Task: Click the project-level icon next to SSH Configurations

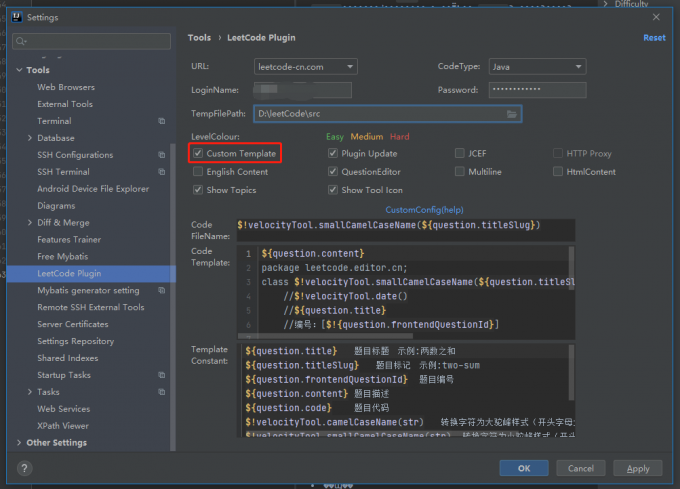Action: point(162,155)
